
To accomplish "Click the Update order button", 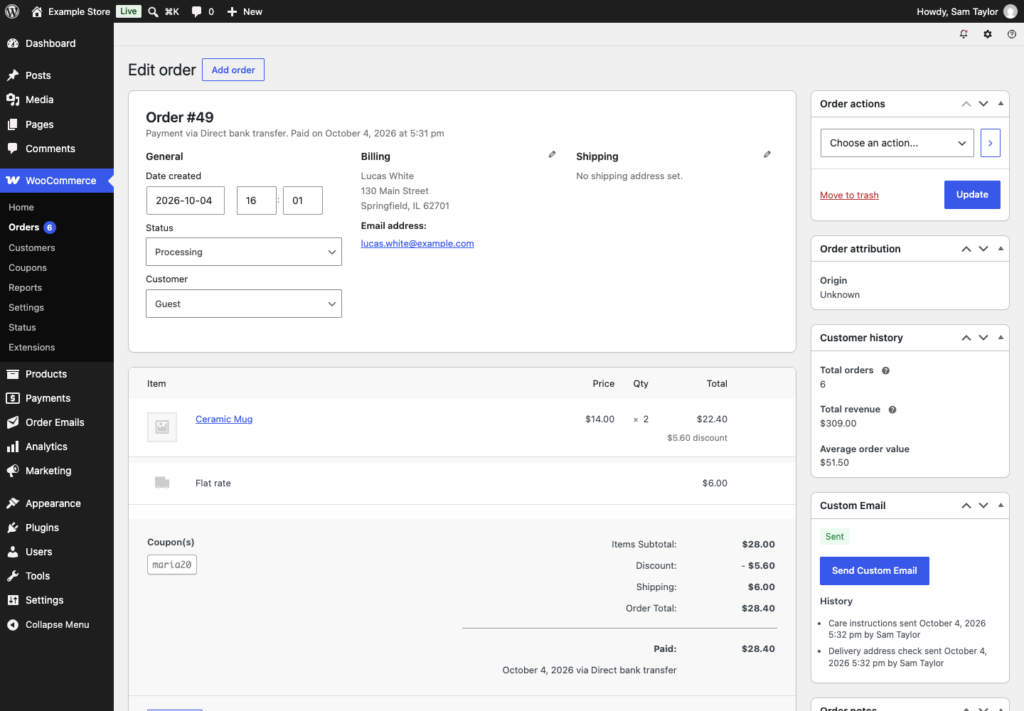I will point(972,195).
